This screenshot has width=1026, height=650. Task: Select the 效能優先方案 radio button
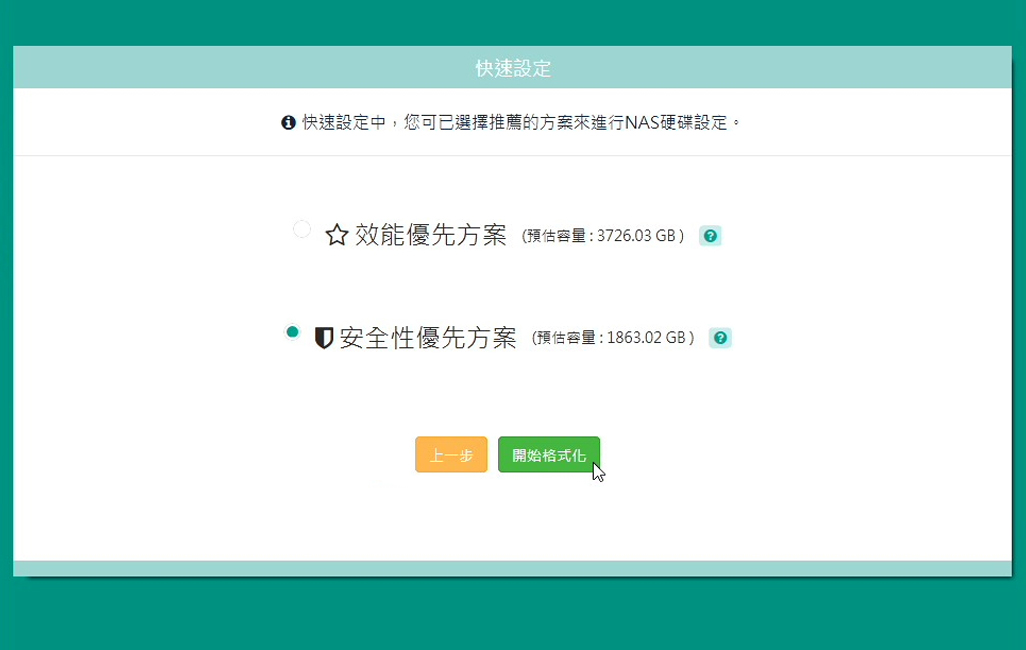click(x=301, y=229)
